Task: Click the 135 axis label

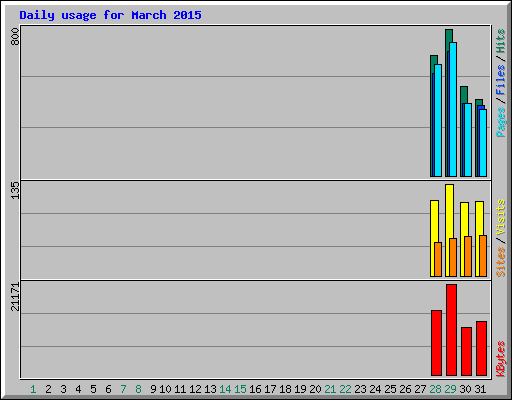Action: point(15,190)
